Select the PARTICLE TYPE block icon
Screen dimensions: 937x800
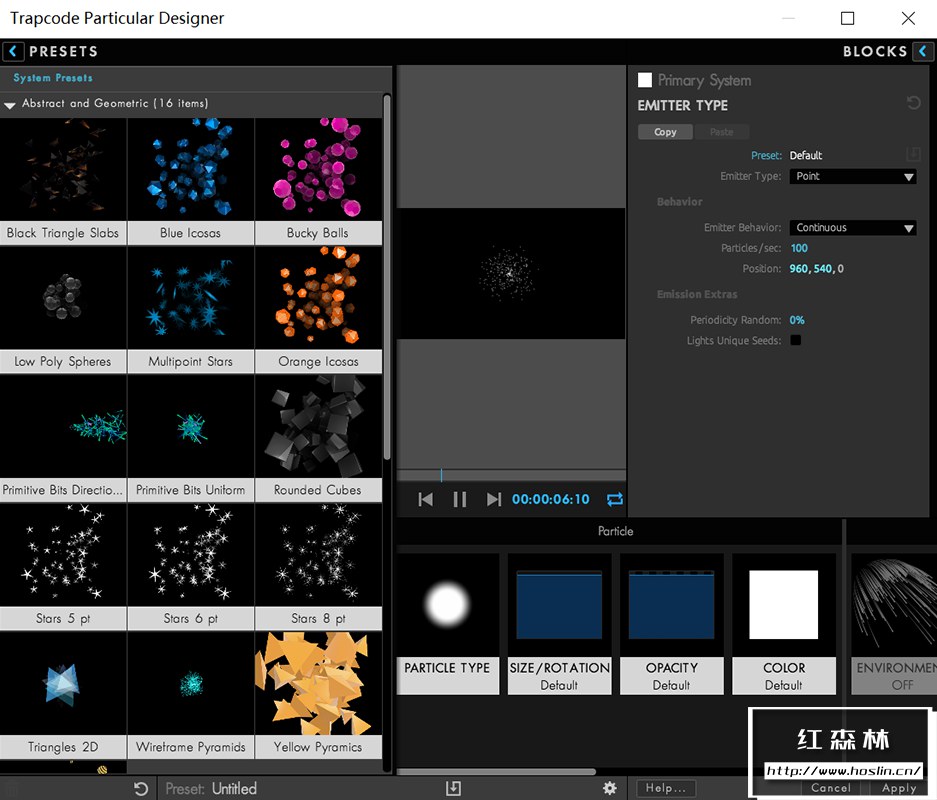coord(447,605)
